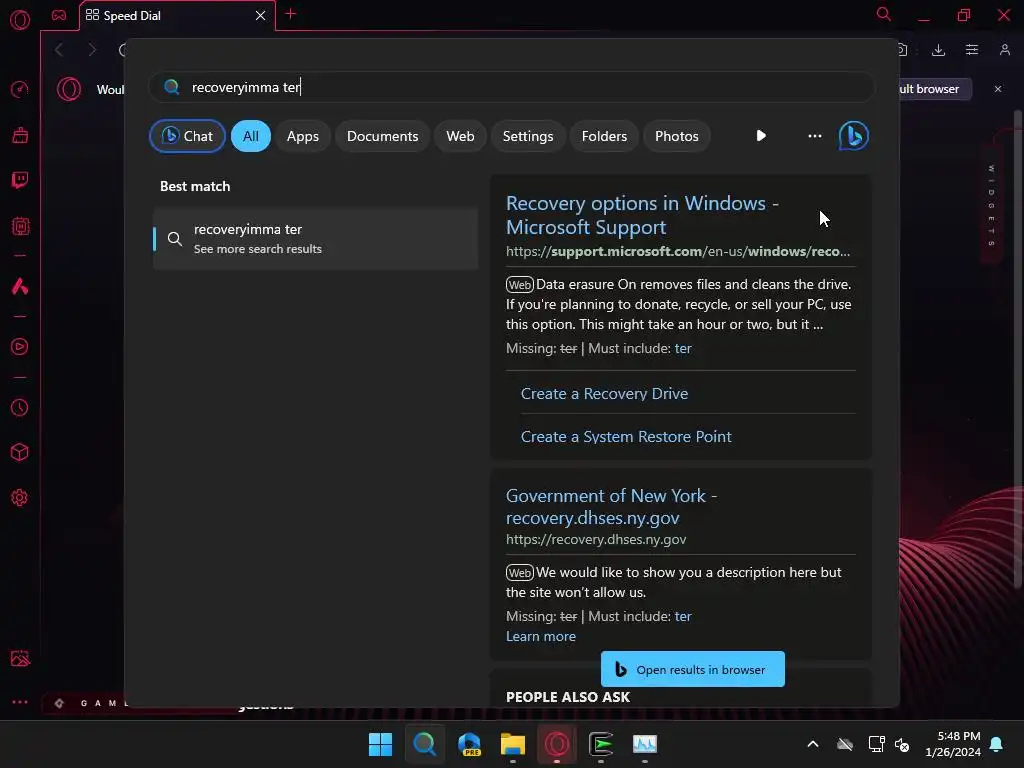This screenshot has width=1024, height=768.
Task: Open the Player sidebar icon
Action: 20,347
